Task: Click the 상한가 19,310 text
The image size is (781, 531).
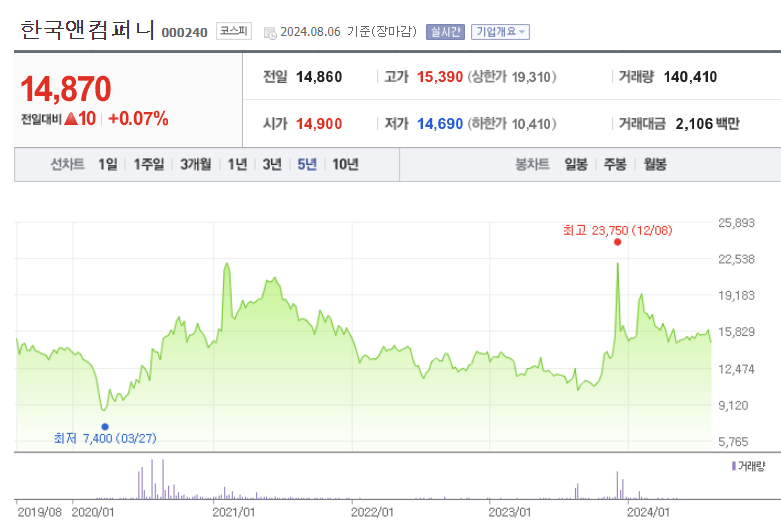Action: [x=512, y=77]
